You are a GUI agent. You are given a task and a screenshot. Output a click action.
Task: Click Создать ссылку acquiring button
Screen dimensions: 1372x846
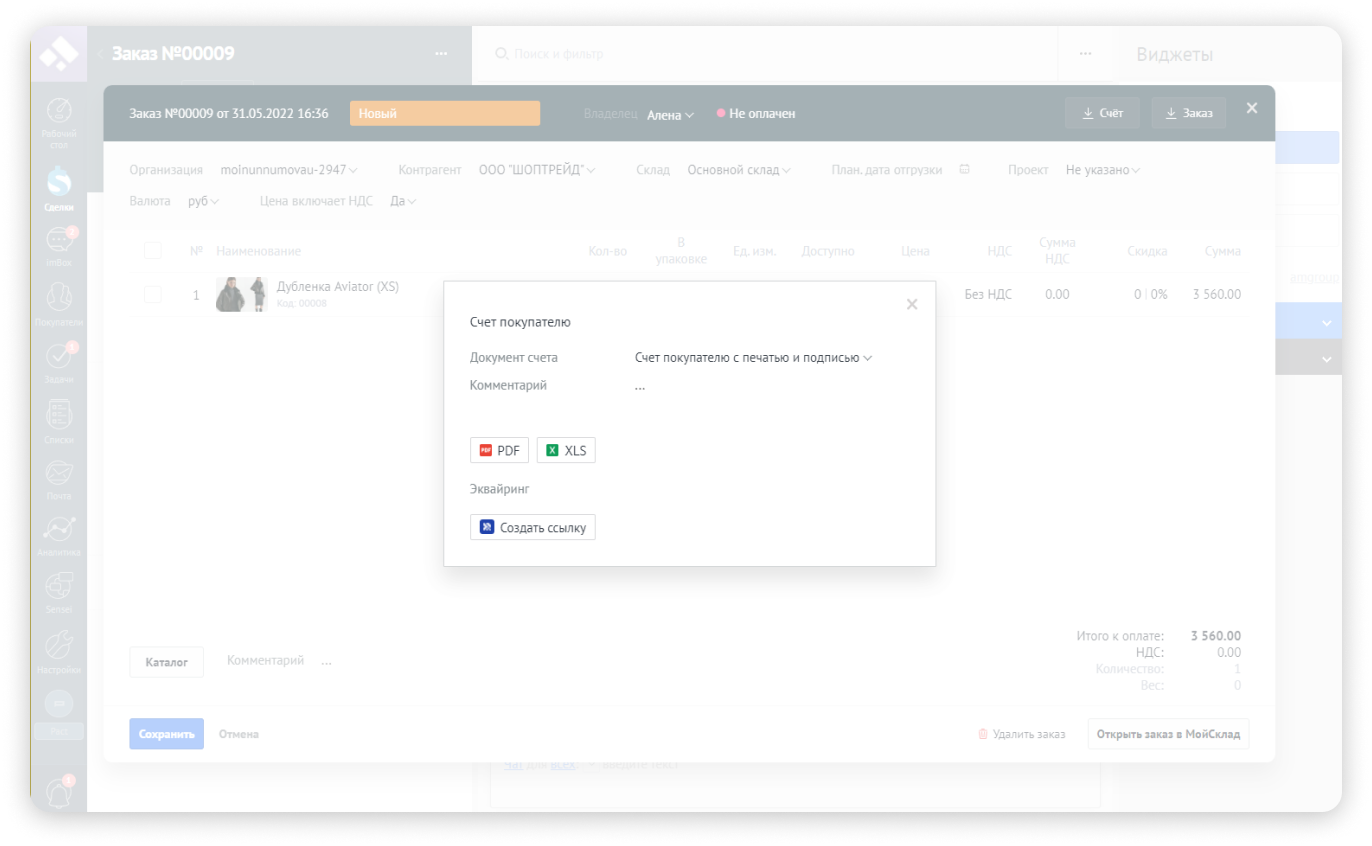pyautogui.click(x=532, y=527)
